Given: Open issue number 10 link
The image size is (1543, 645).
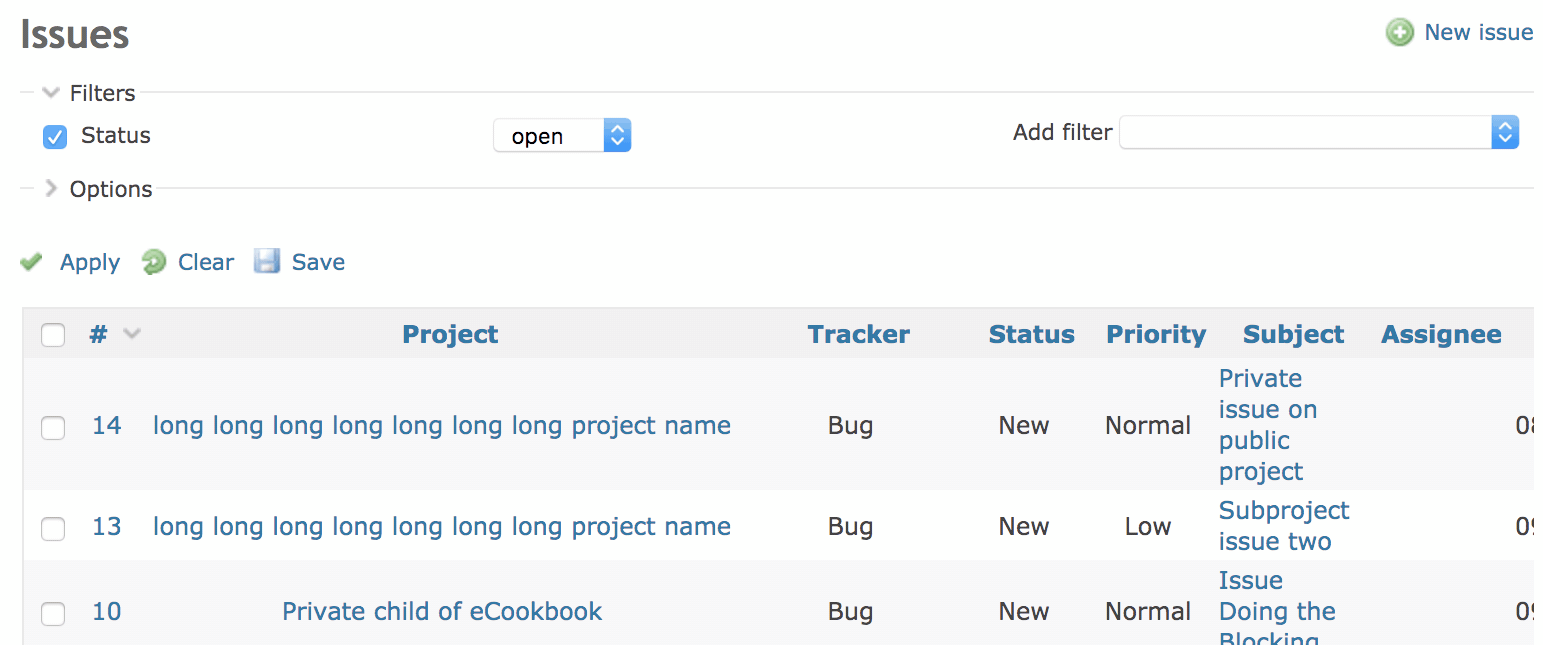Looking at the screenshot, I should (x=107, y=611).
